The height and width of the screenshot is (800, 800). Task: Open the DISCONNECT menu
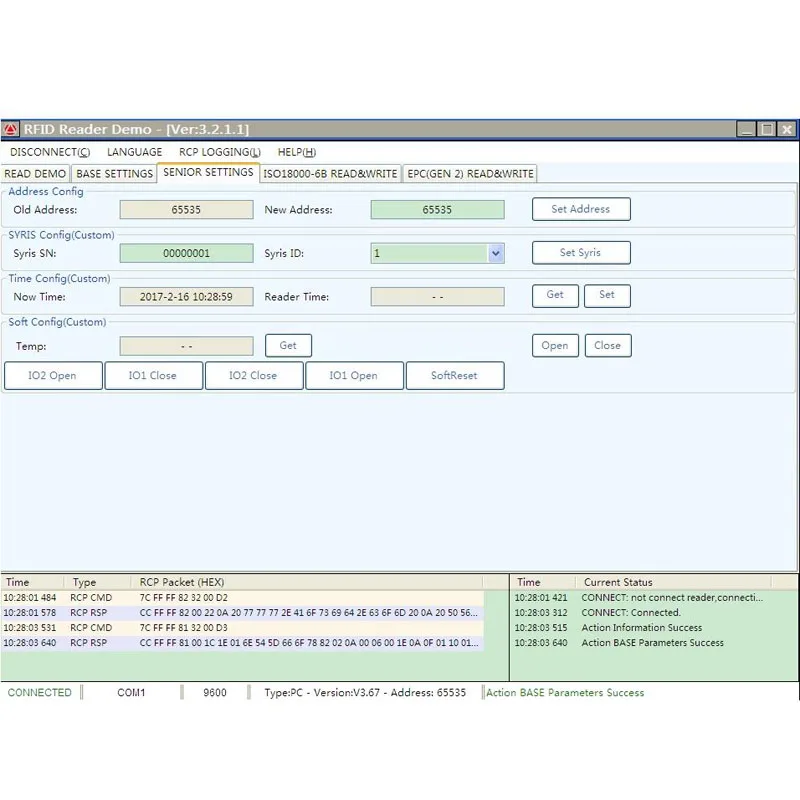(x=49, y=152)
